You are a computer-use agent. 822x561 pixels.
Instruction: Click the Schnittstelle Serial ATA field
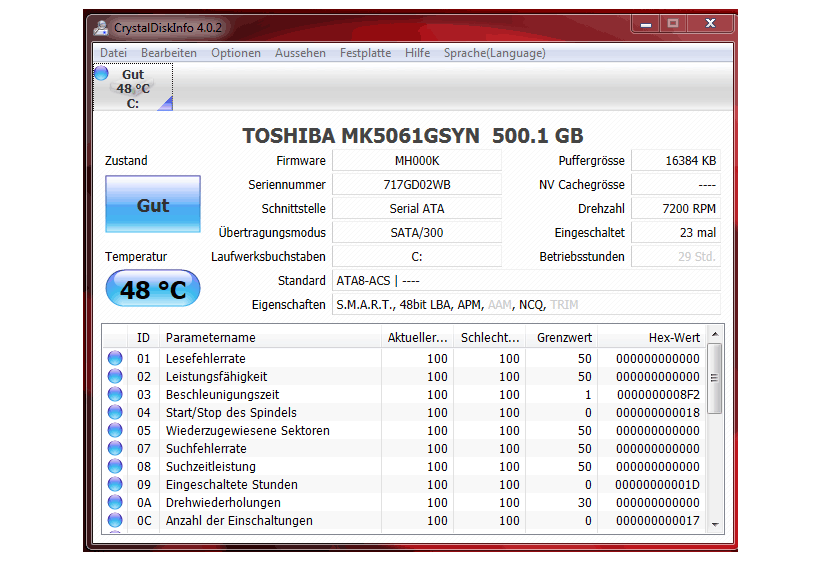point(417,209)
